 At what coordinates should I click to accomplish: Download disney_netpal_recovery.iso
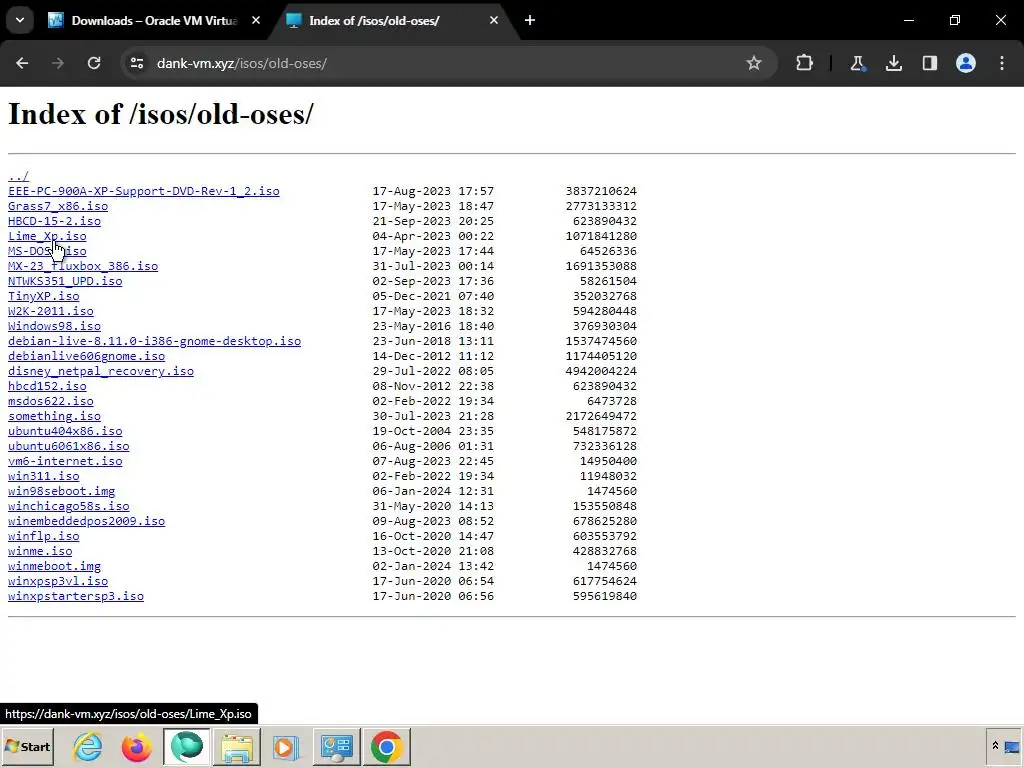click(x=101, y=372)
